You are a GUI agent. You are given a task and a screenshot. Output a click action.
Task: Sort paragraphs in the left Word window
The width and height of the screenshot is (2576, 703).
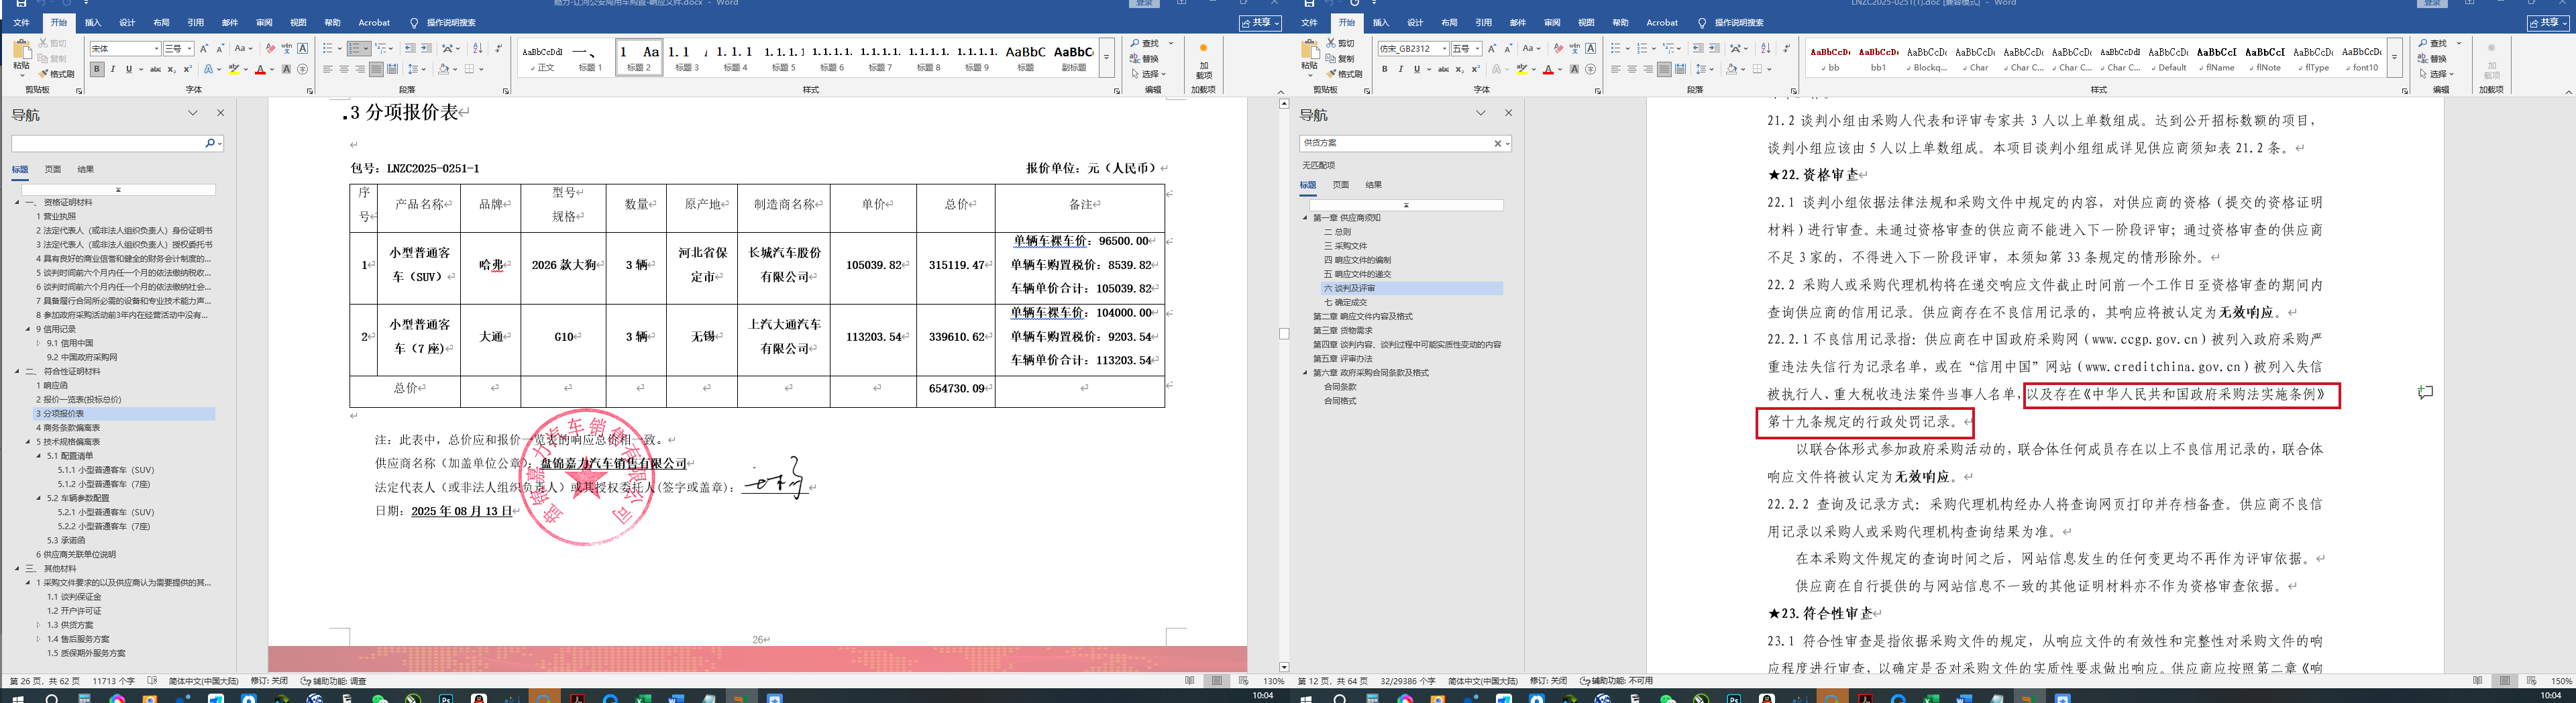pos(477,48)
